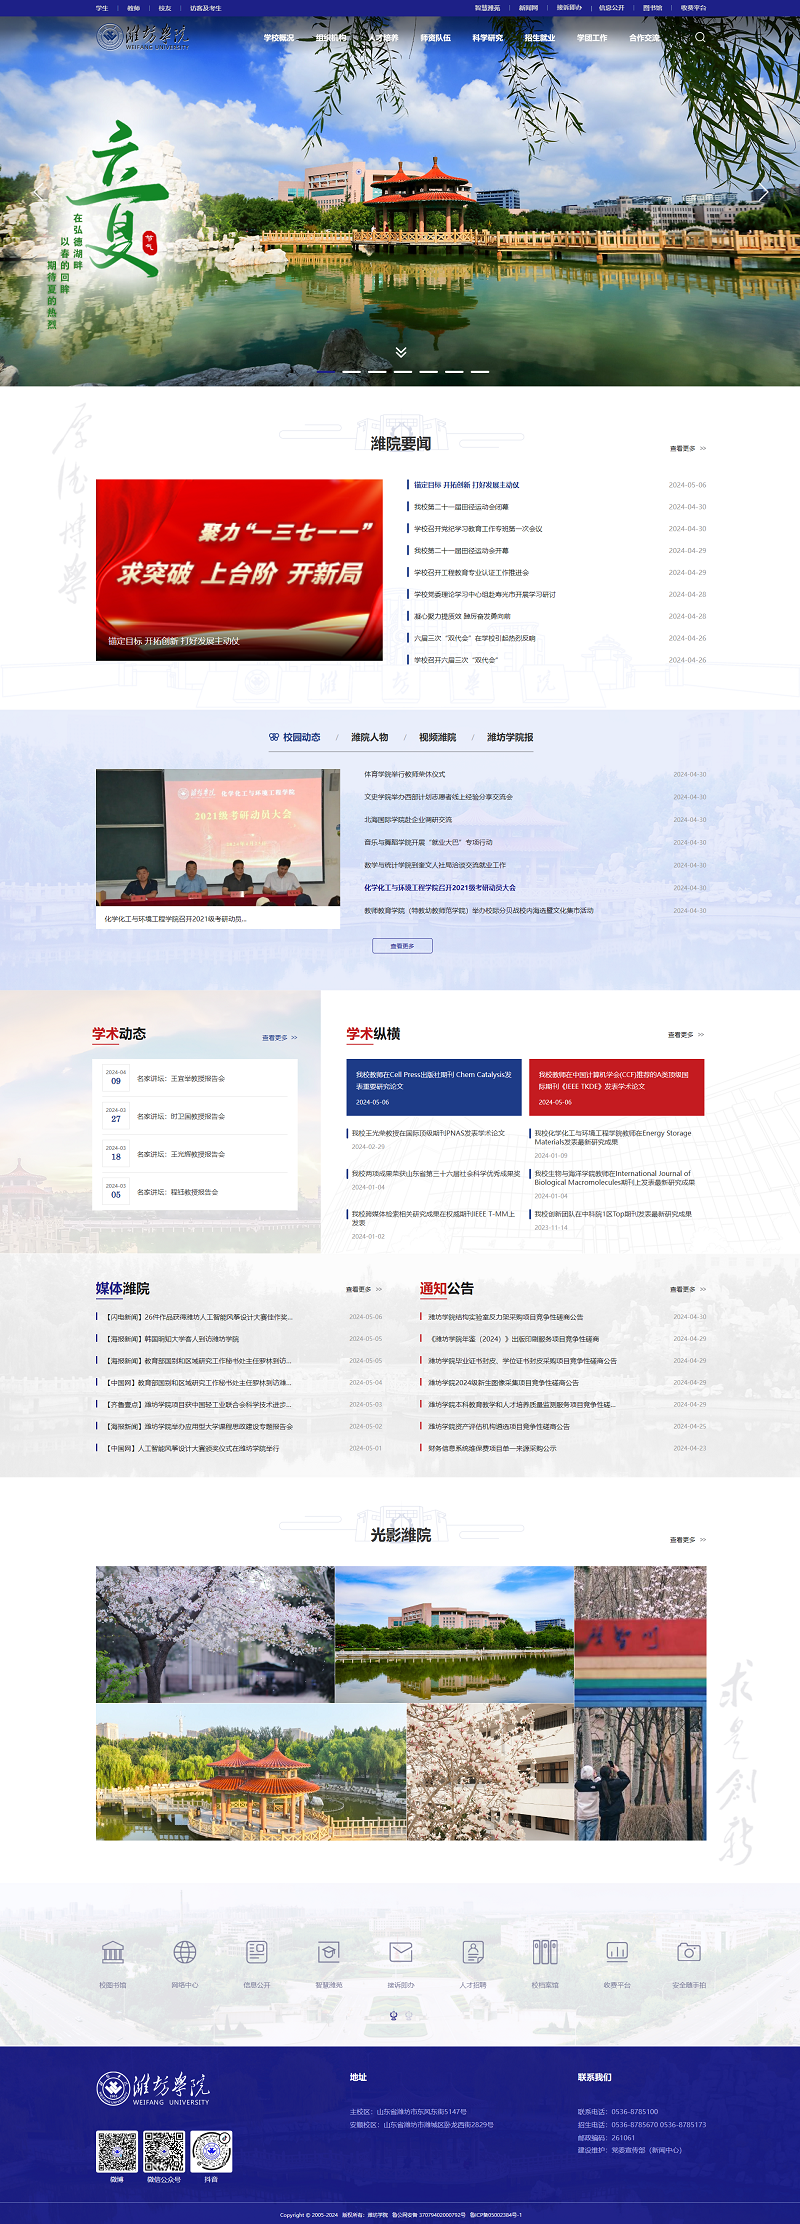Open the 科学研究 navigation menu item
The width and height of the screenshot is (800, 2224).
(x=487, y=38)
